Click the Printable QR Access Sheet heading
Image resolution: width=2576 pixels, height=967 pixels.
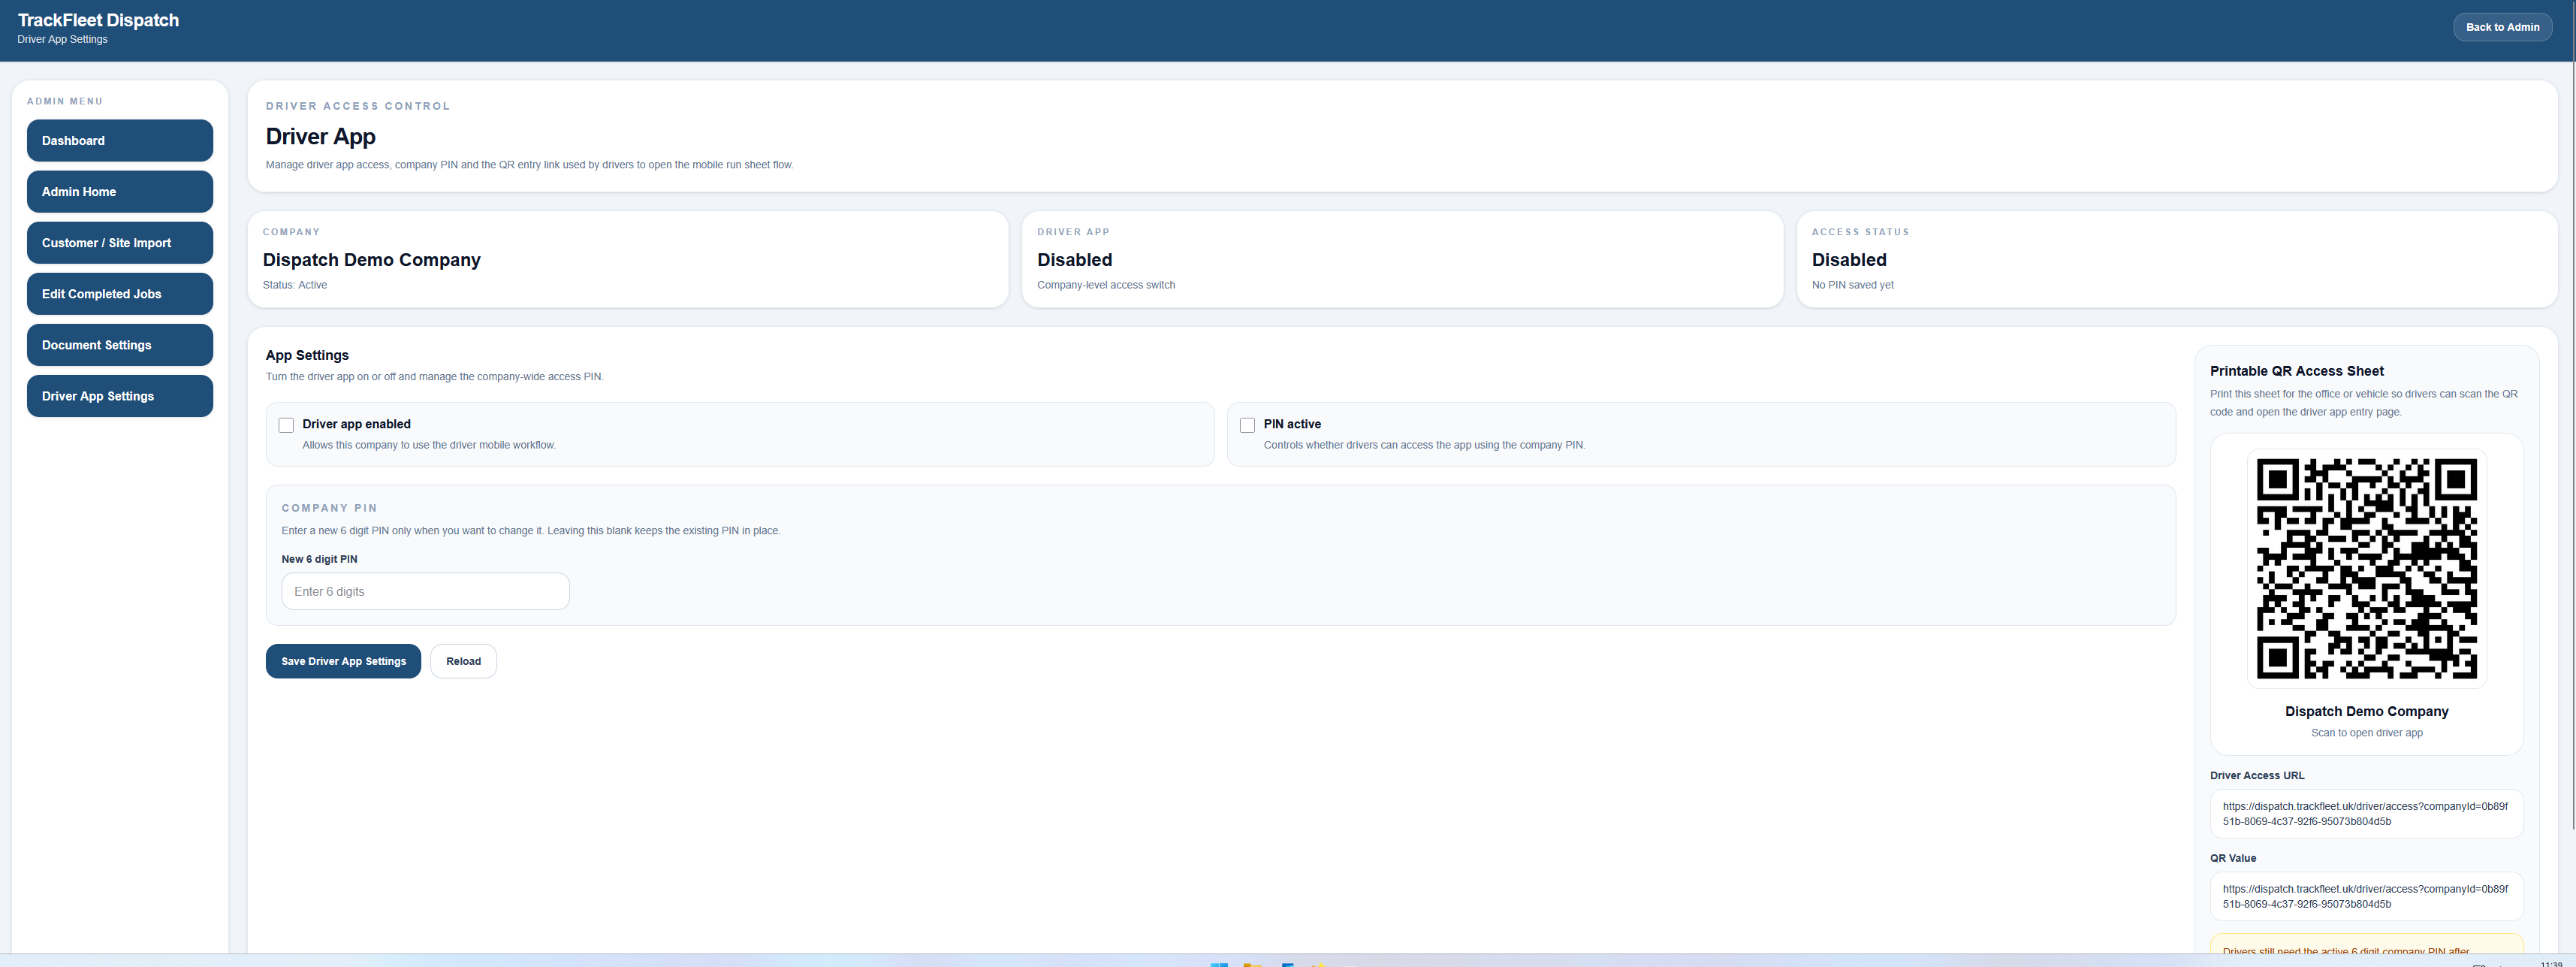point(2296,371)
